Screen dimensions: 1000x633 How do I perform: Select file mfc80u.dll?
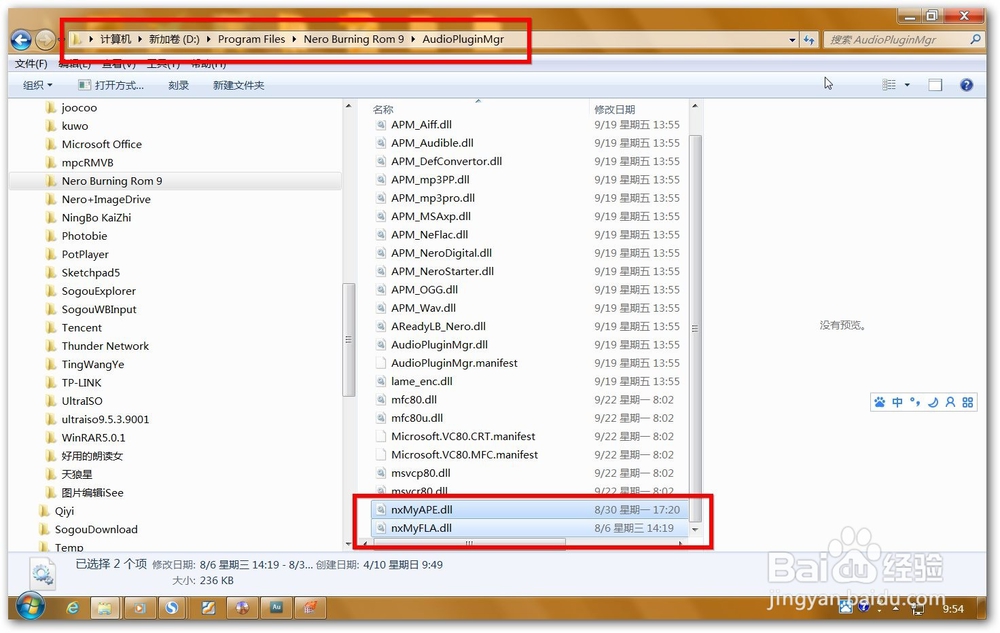[x=417, y=418]
